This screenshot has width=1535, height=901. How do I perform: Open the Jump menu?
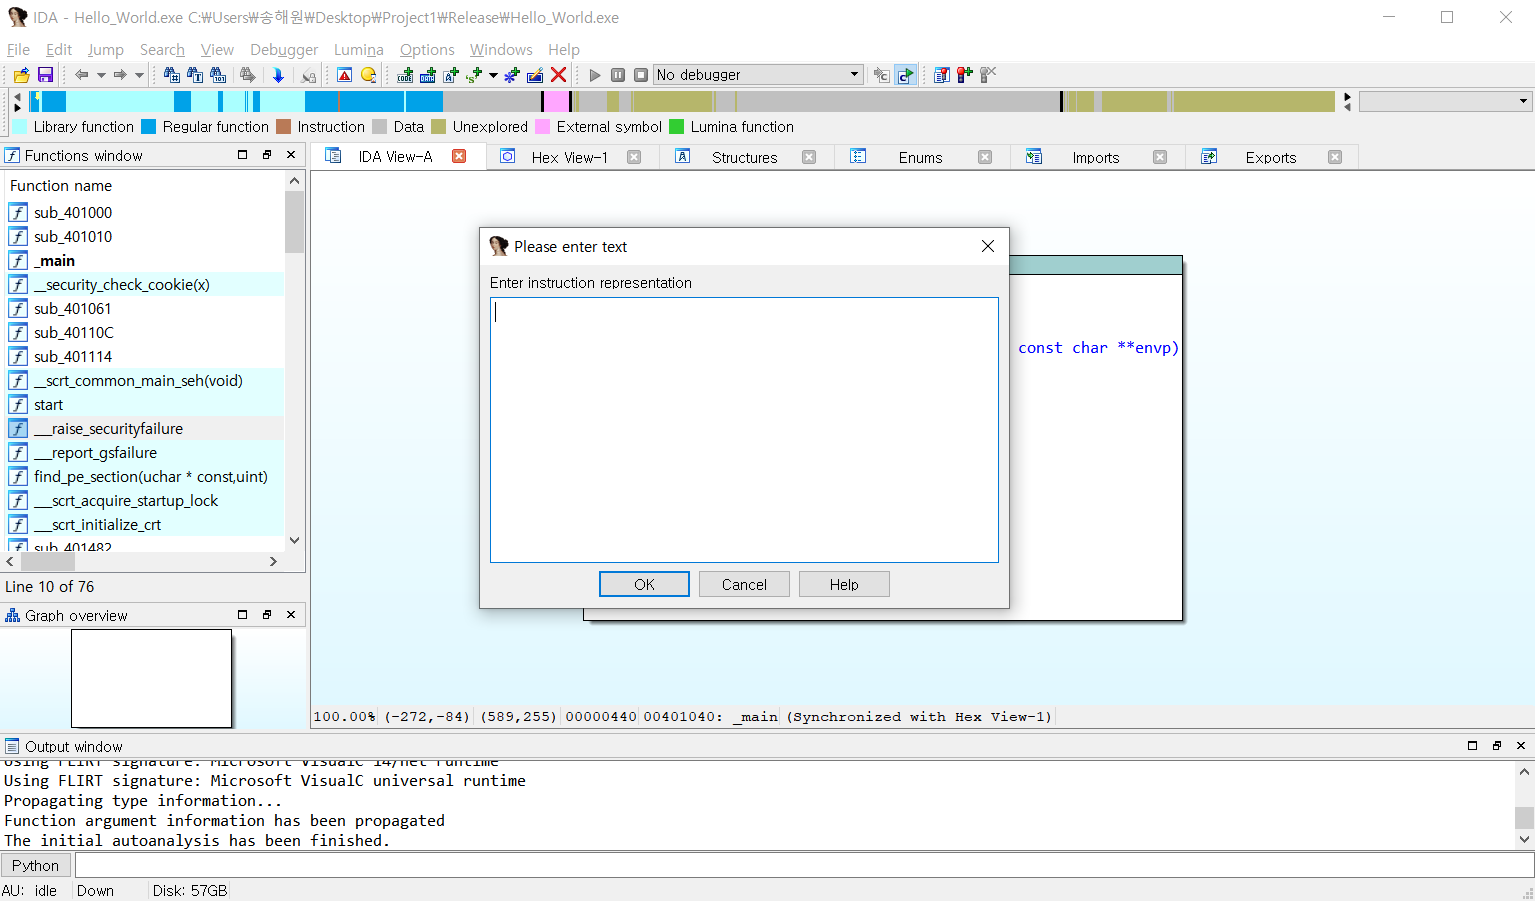[x=105, y=49]
